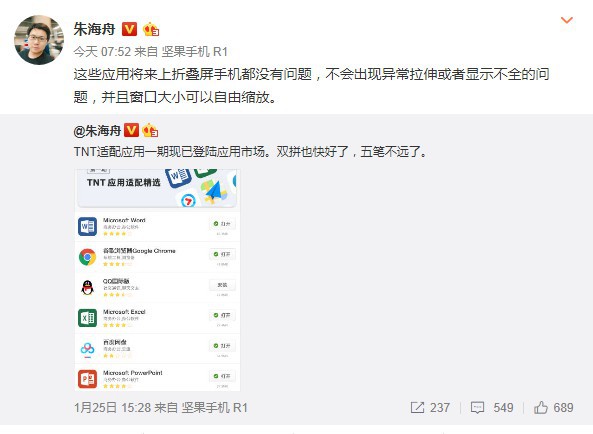Viewport: 593px width, 434px height.
Task: Open the 1月25日 15:28 original post timestamp
Action: 112,408
